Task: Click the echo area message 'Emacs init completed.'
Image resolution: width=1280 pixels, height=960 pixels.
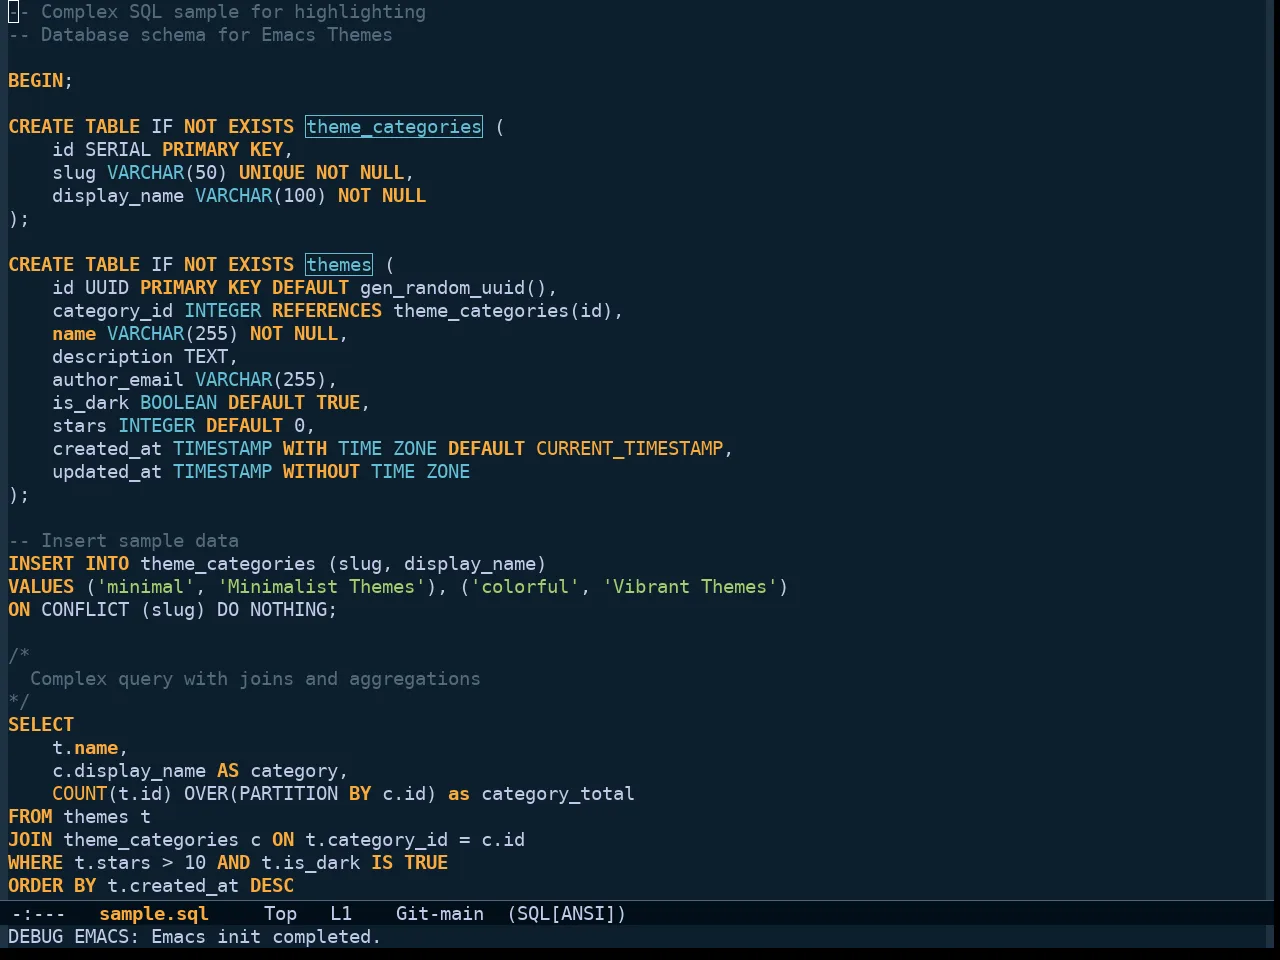Action: tap(266, 936)
